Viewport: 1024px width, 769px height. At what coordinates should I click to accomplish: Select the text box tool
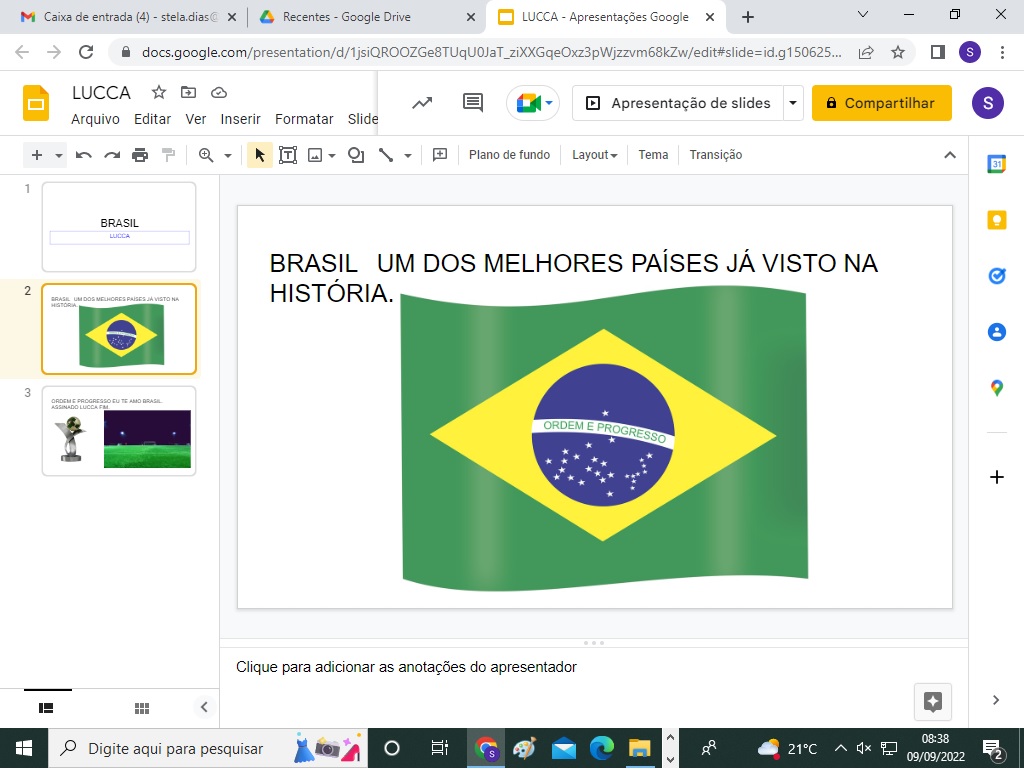[288, 155]
